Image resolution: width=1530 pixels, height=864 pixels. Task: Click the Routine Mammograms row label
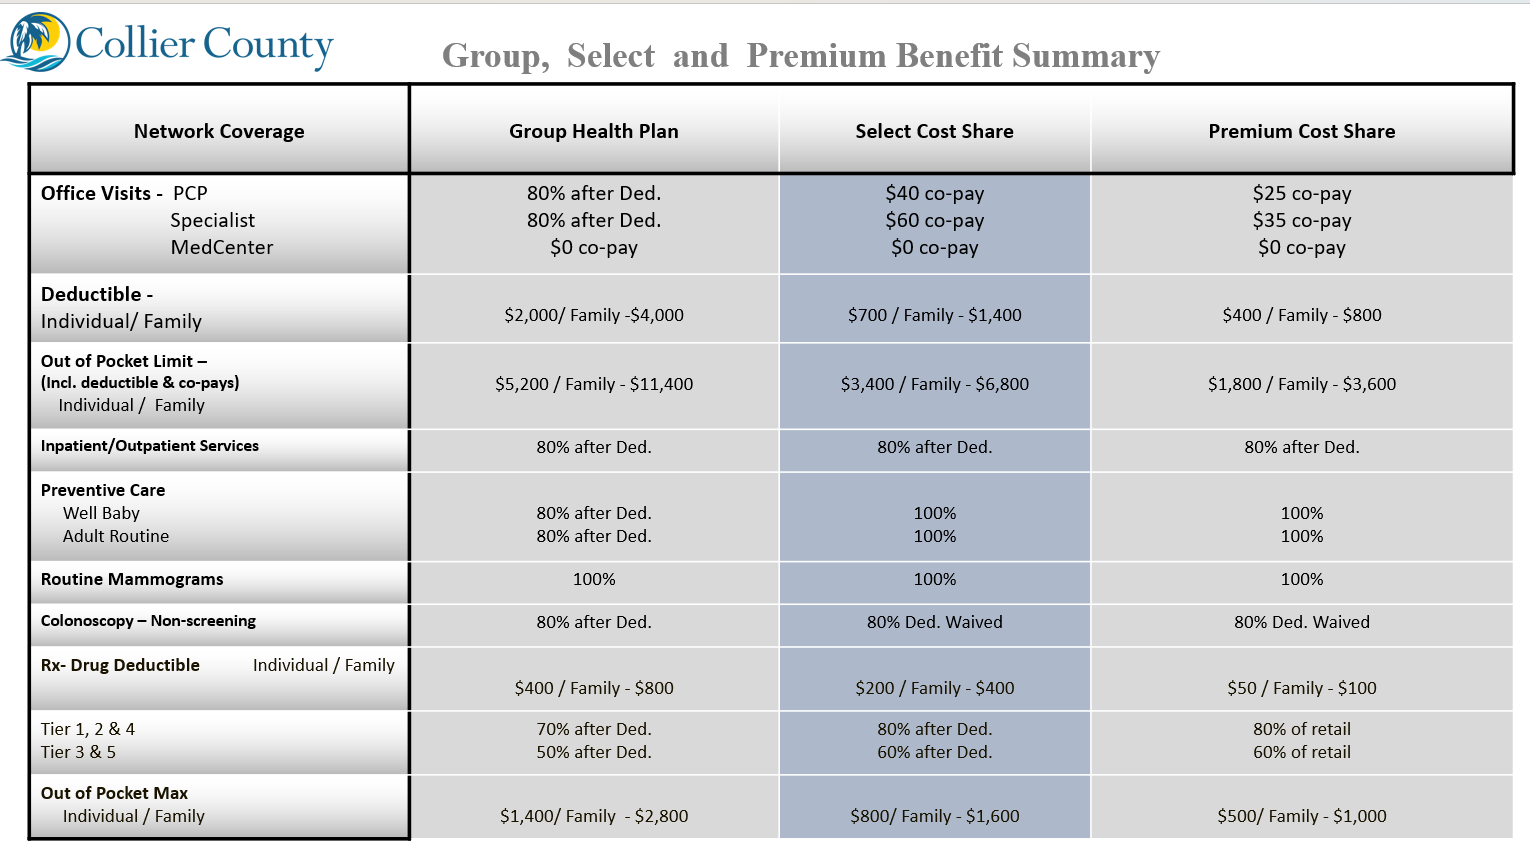(x=132, y=579)
